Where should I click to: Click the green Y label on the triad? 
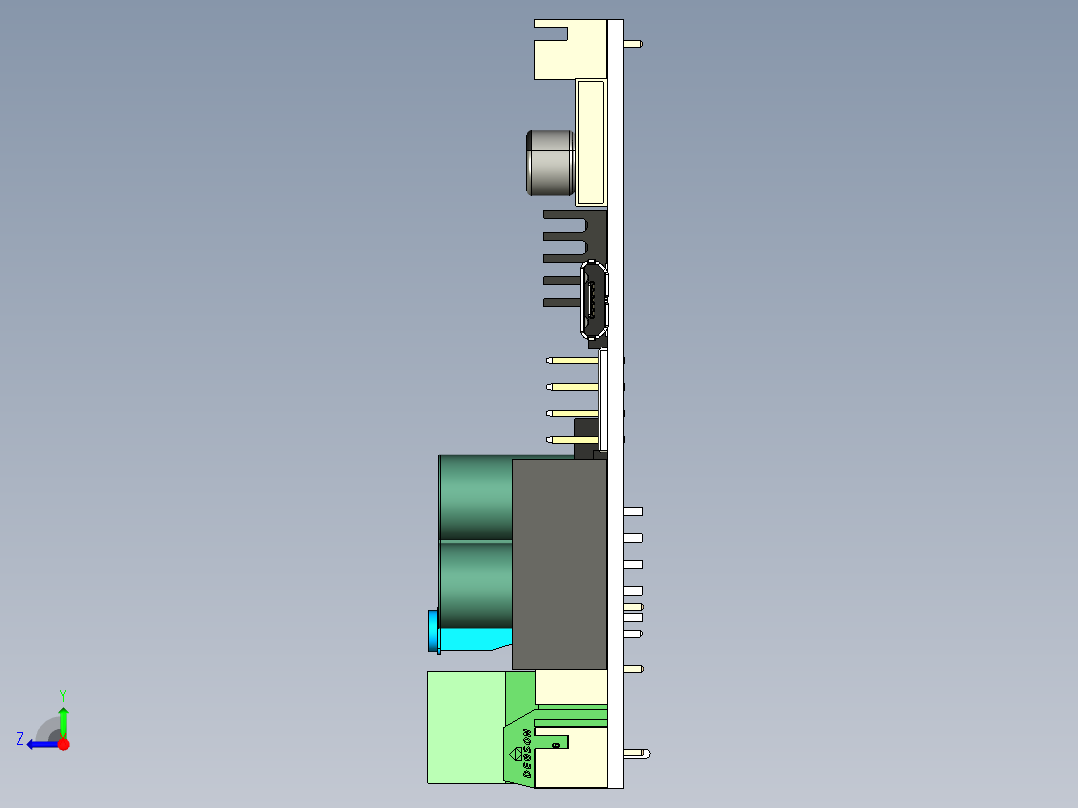coord(63,694)
